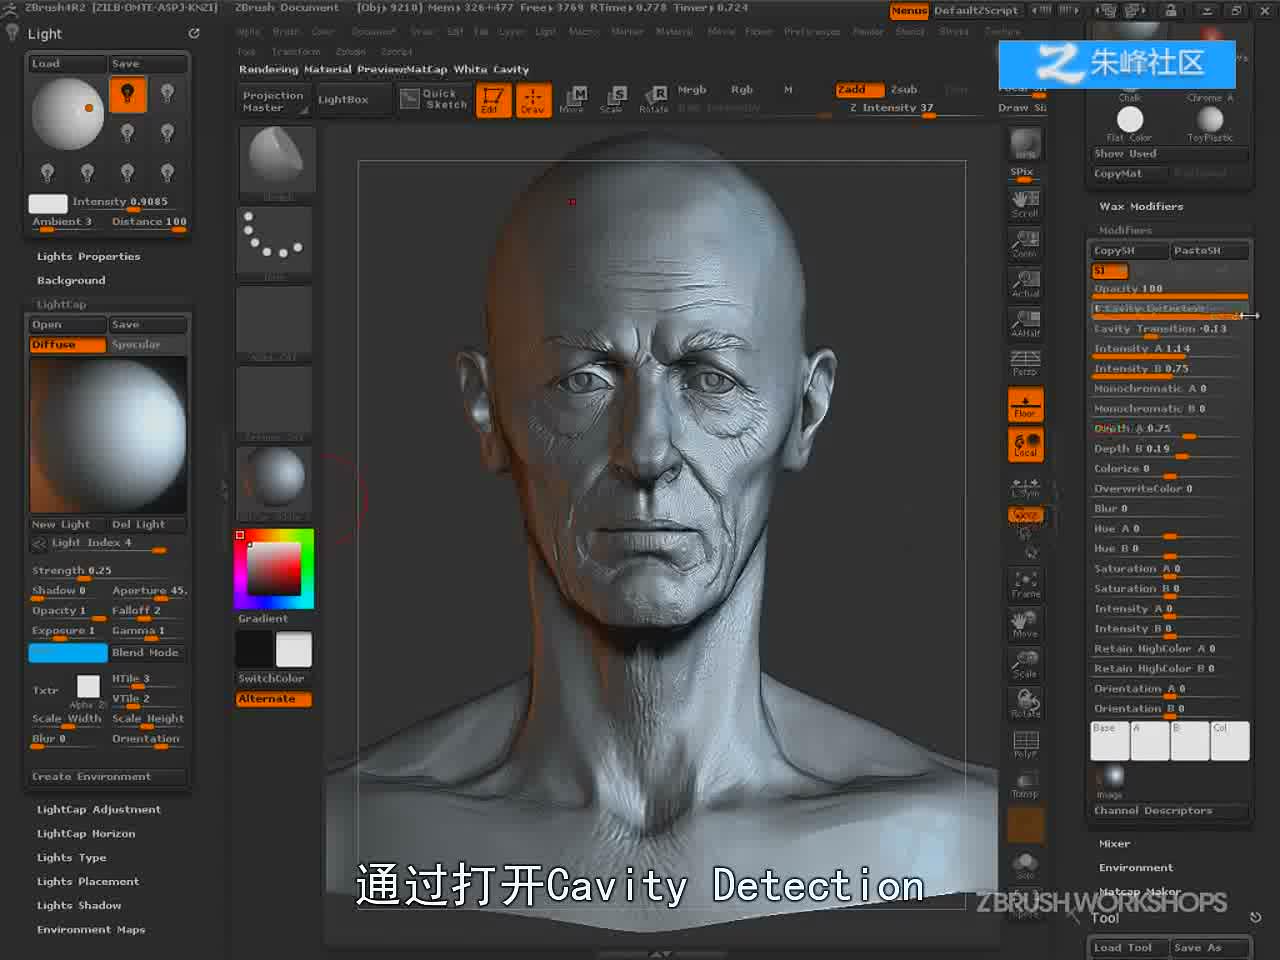Open the current material sphere selector
1280x960 pixels.
(275, 482)
